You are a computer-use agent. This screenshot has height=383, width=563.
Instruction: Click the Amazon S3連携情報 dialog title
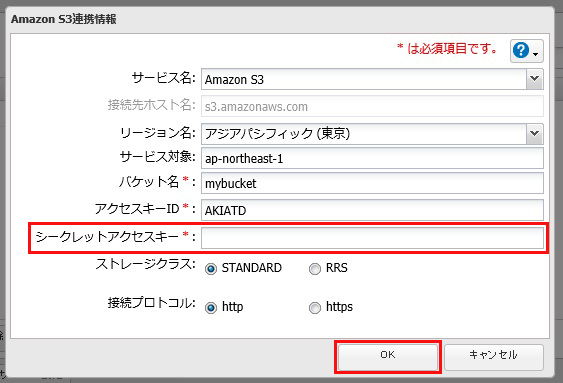(64, 19)
